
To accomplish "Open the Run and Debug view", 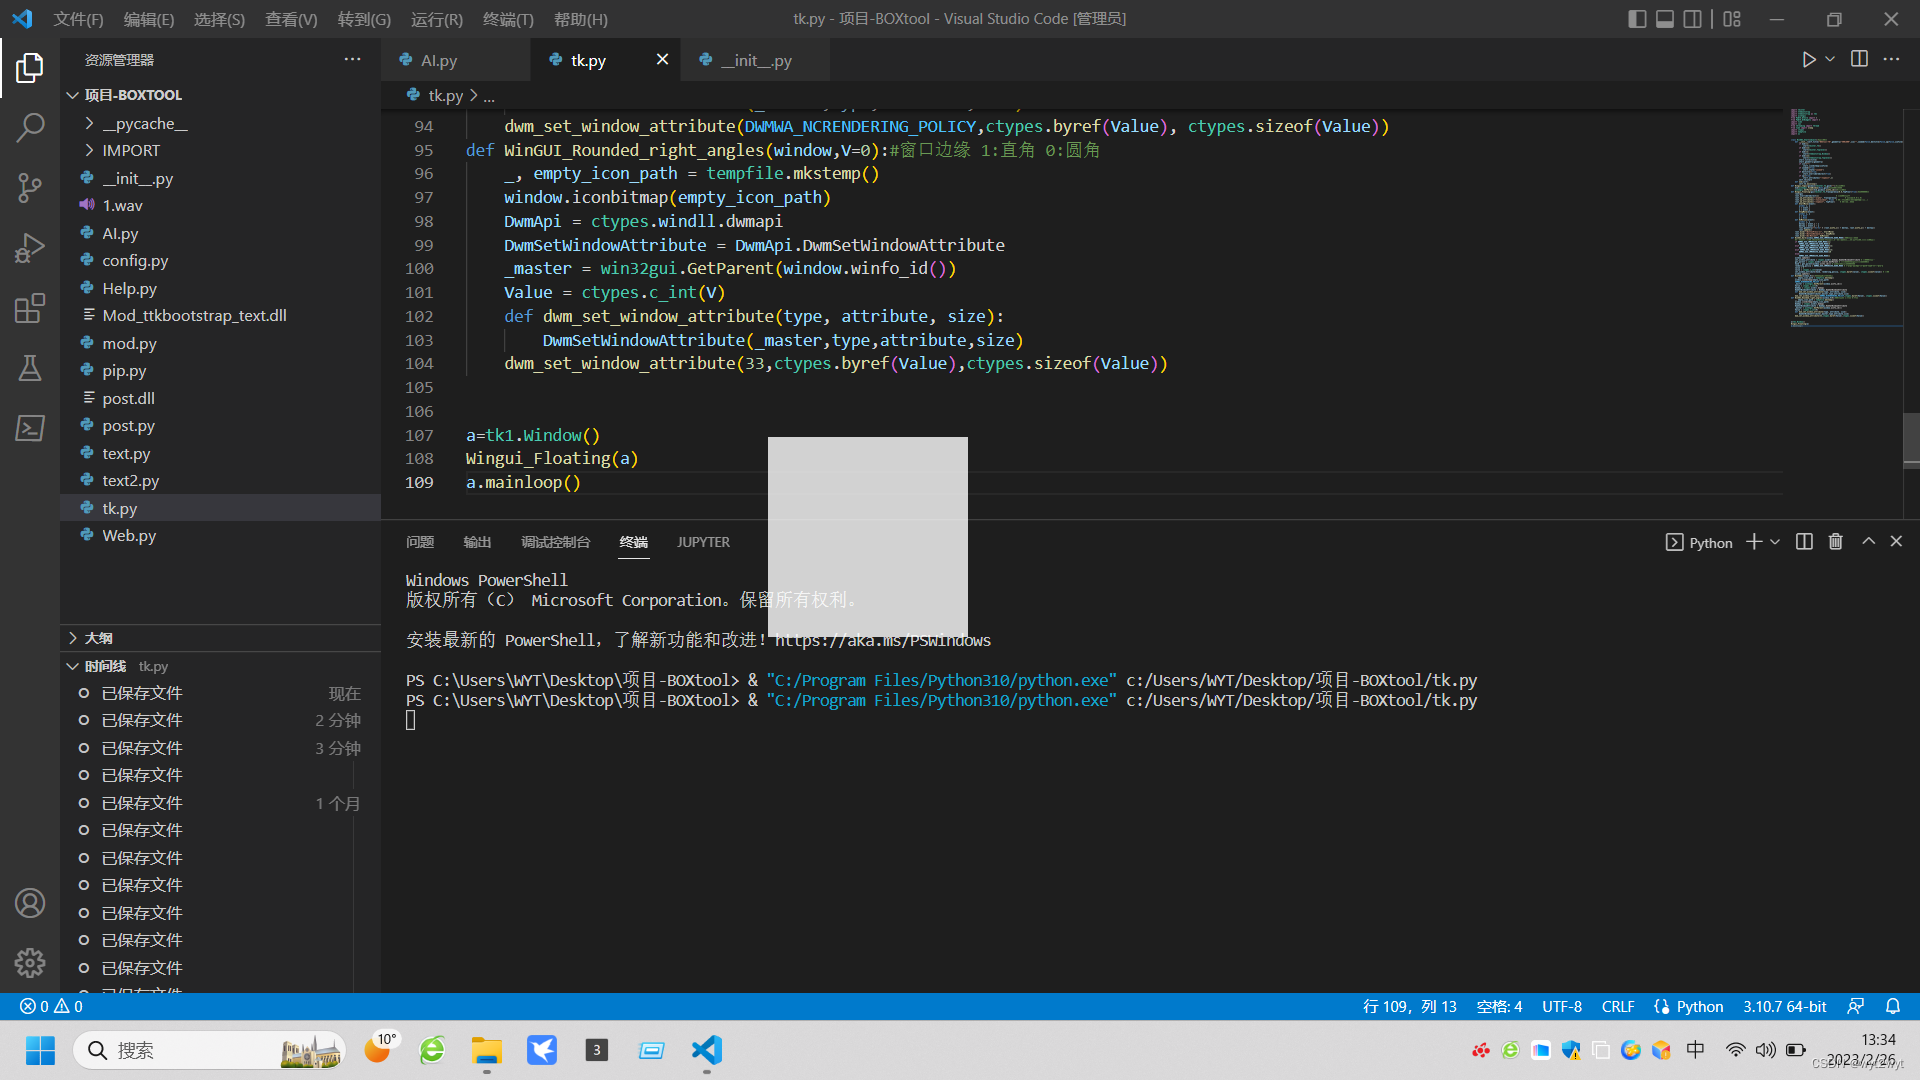I will 30,248.
